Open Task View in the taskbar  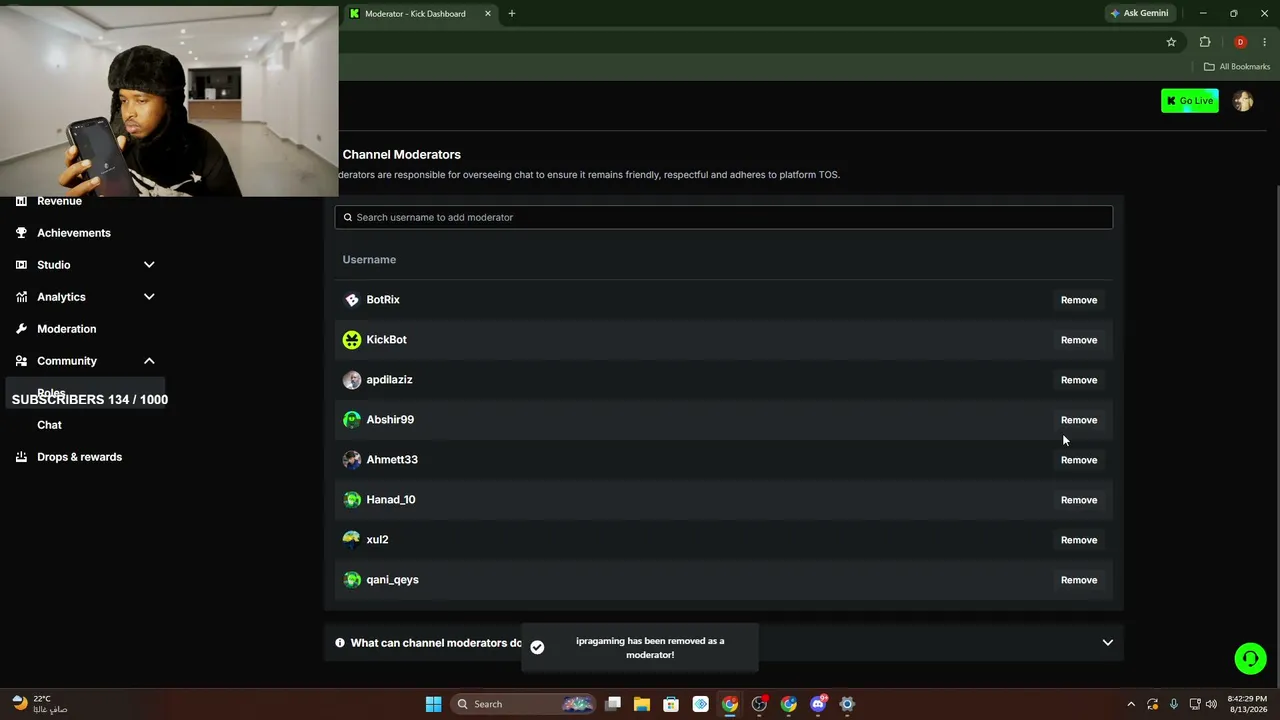612,704
